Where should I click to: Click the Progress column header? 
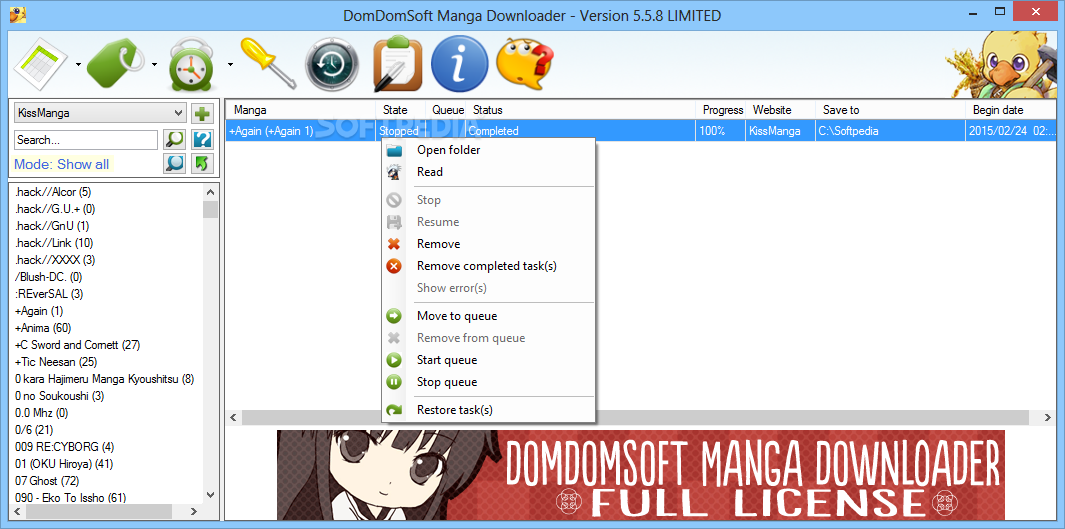click(x=721, y=110)
